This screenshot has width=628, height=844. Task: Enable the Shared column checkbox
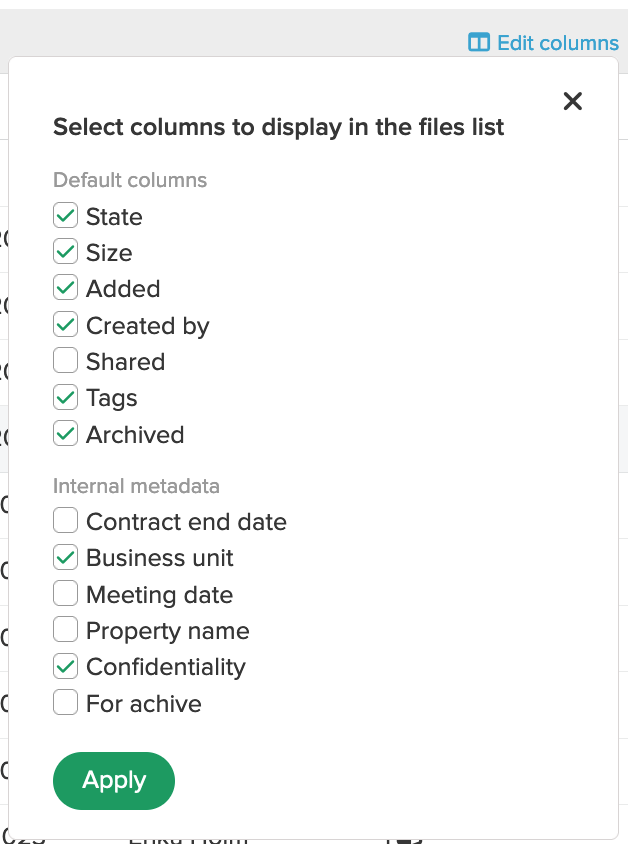[65, 360]
